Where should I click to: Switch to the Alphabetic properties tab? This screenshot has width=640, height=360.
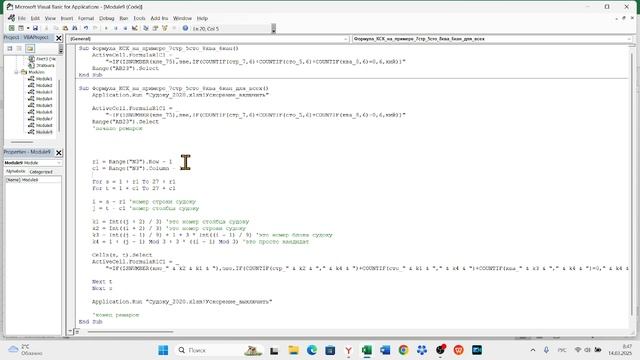click(16, 171)
